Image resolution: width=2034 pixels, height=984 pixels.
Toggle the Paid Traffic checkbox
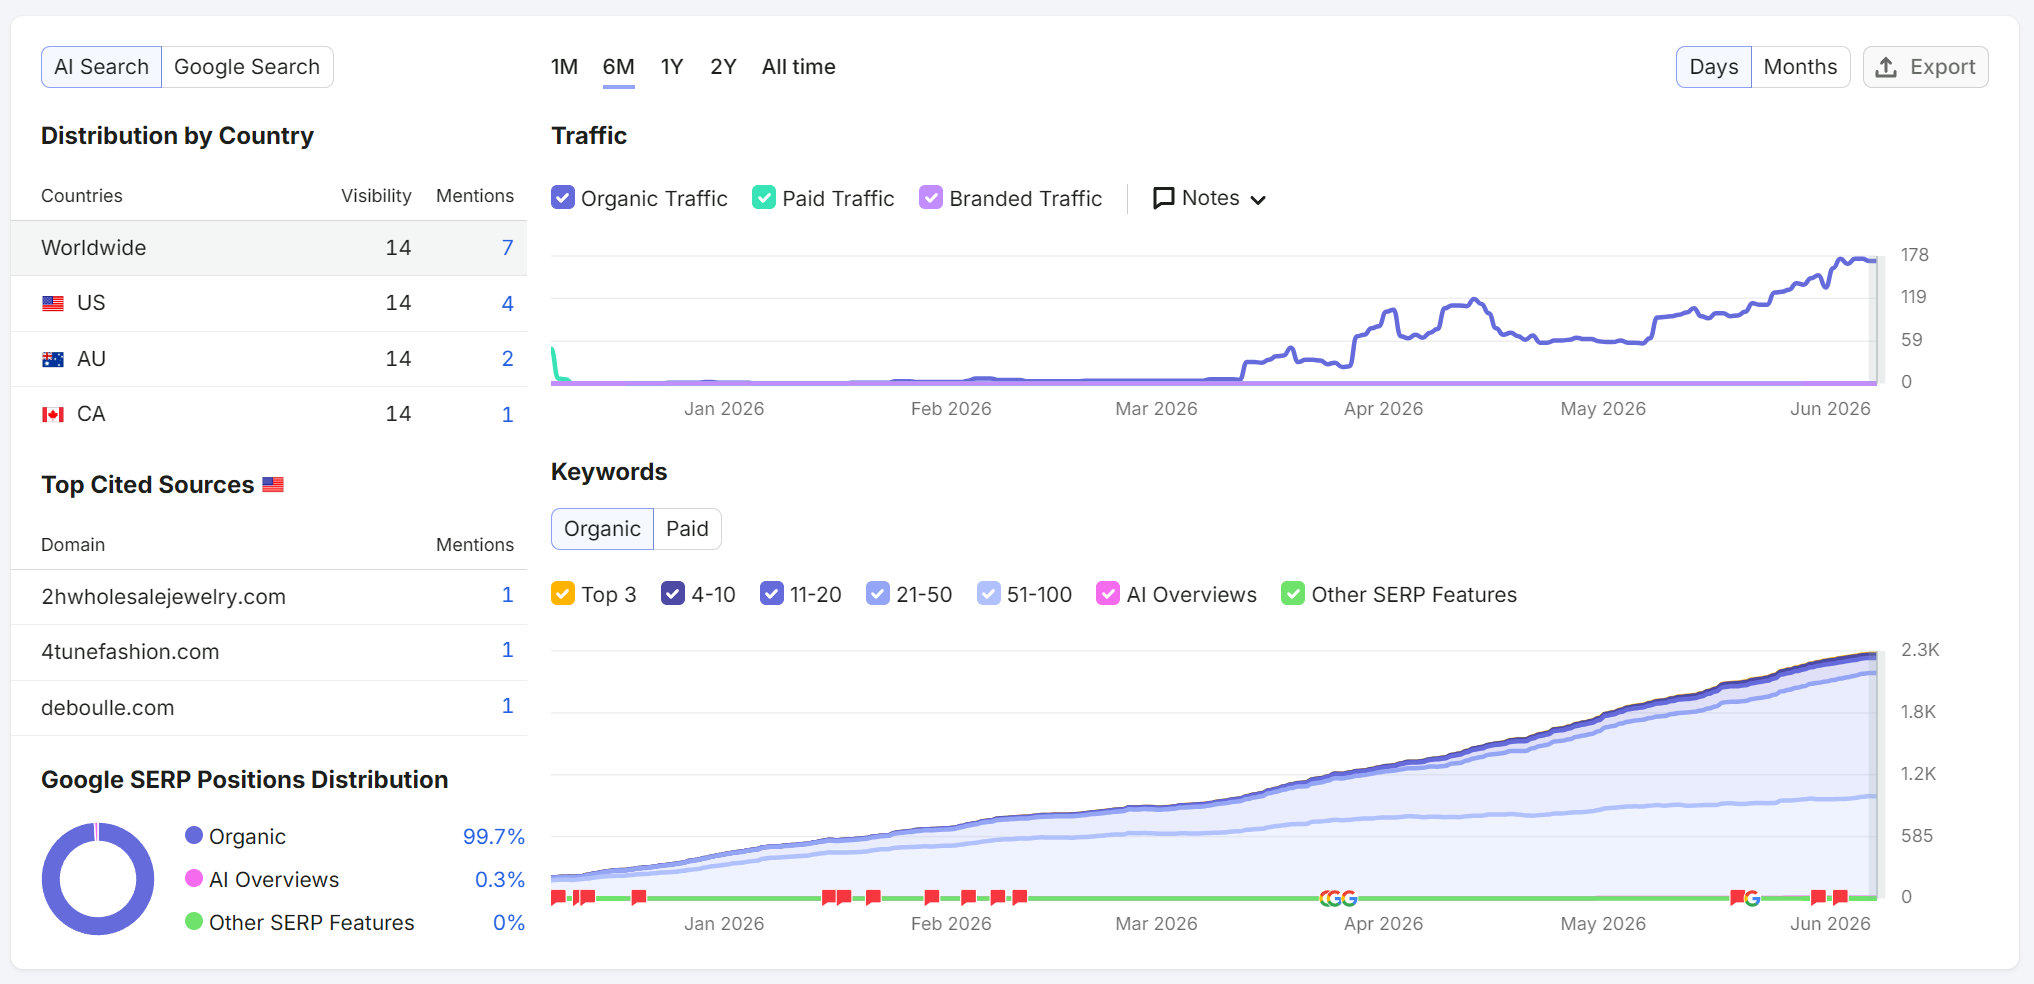click(x=764, y=197)
